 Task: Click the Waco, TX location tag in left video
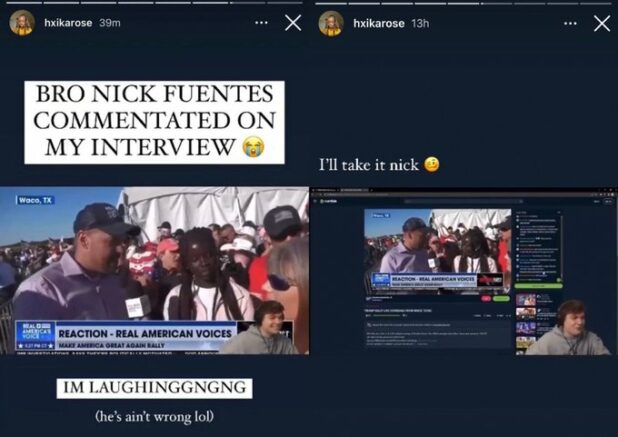point(35,200)
